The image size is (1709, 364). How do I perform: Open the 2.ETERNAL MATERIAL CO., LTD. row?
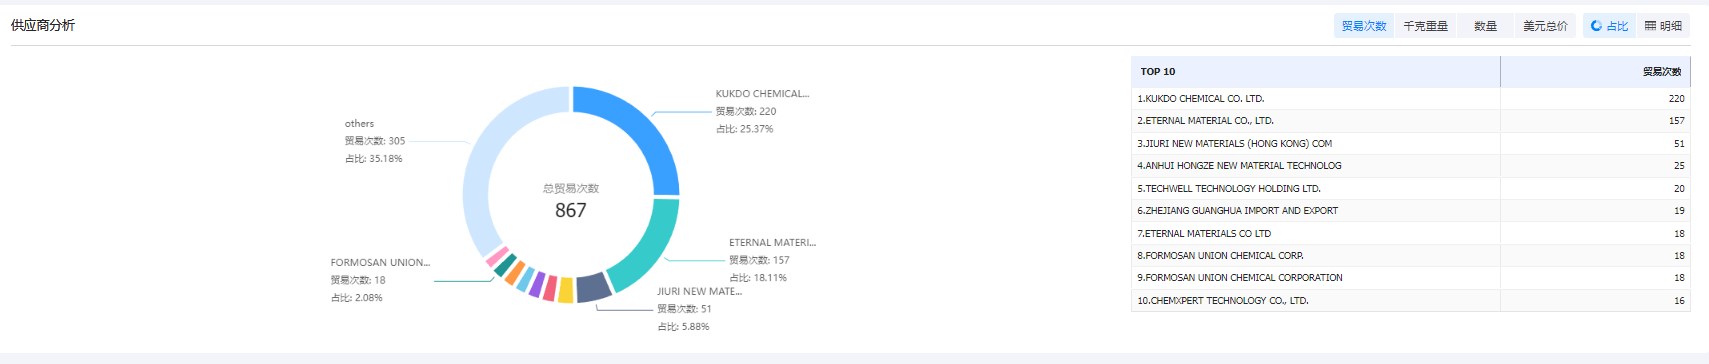[1410, 121]
